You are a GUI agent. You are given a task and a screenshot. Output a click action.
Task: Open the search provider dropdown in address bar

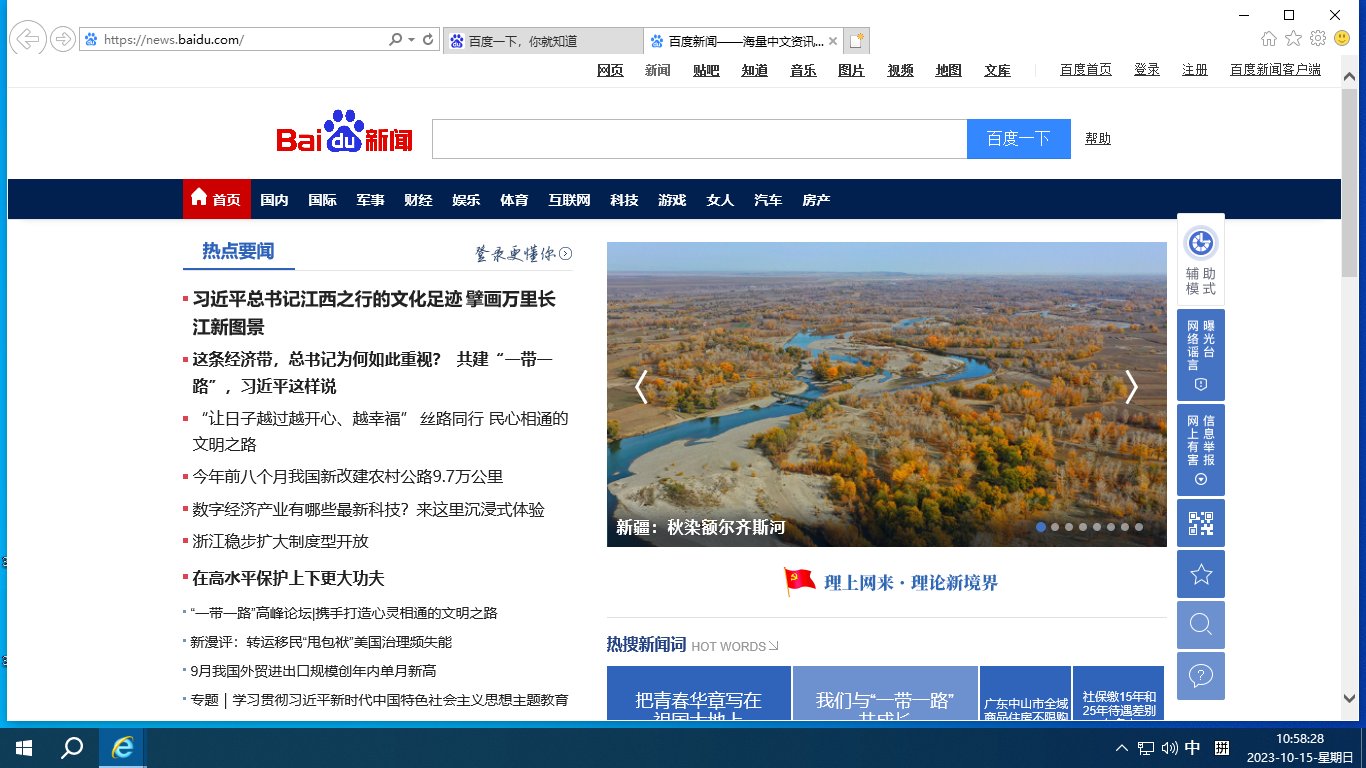pos(409,39)
